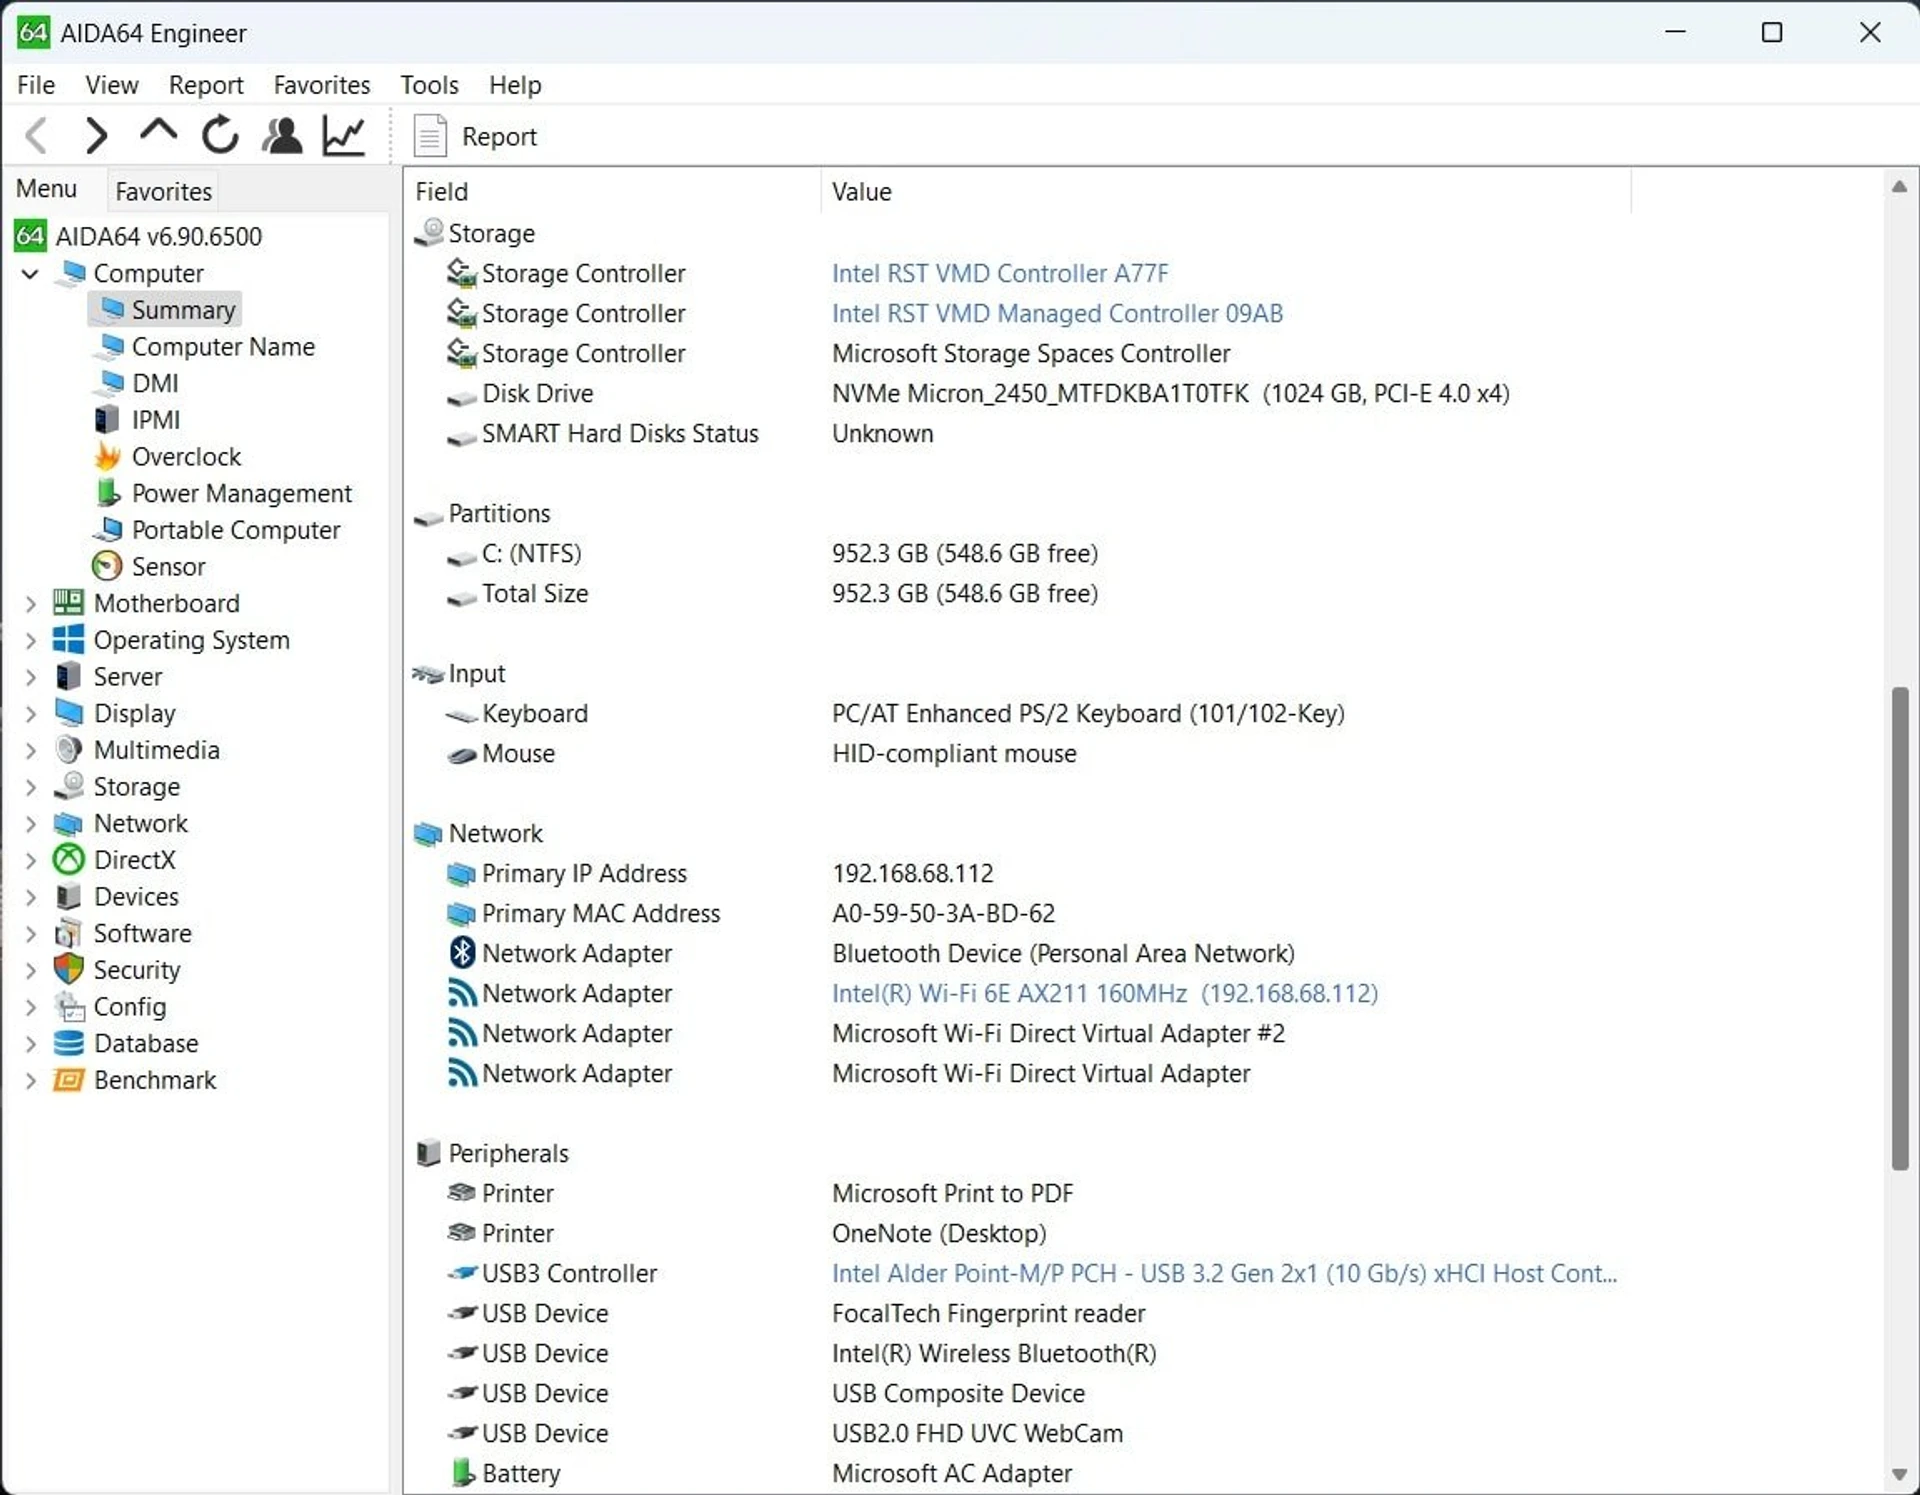Select the C: (NTFS) partition row
Screen dimensions: 1920x1495
(1020, 553)
